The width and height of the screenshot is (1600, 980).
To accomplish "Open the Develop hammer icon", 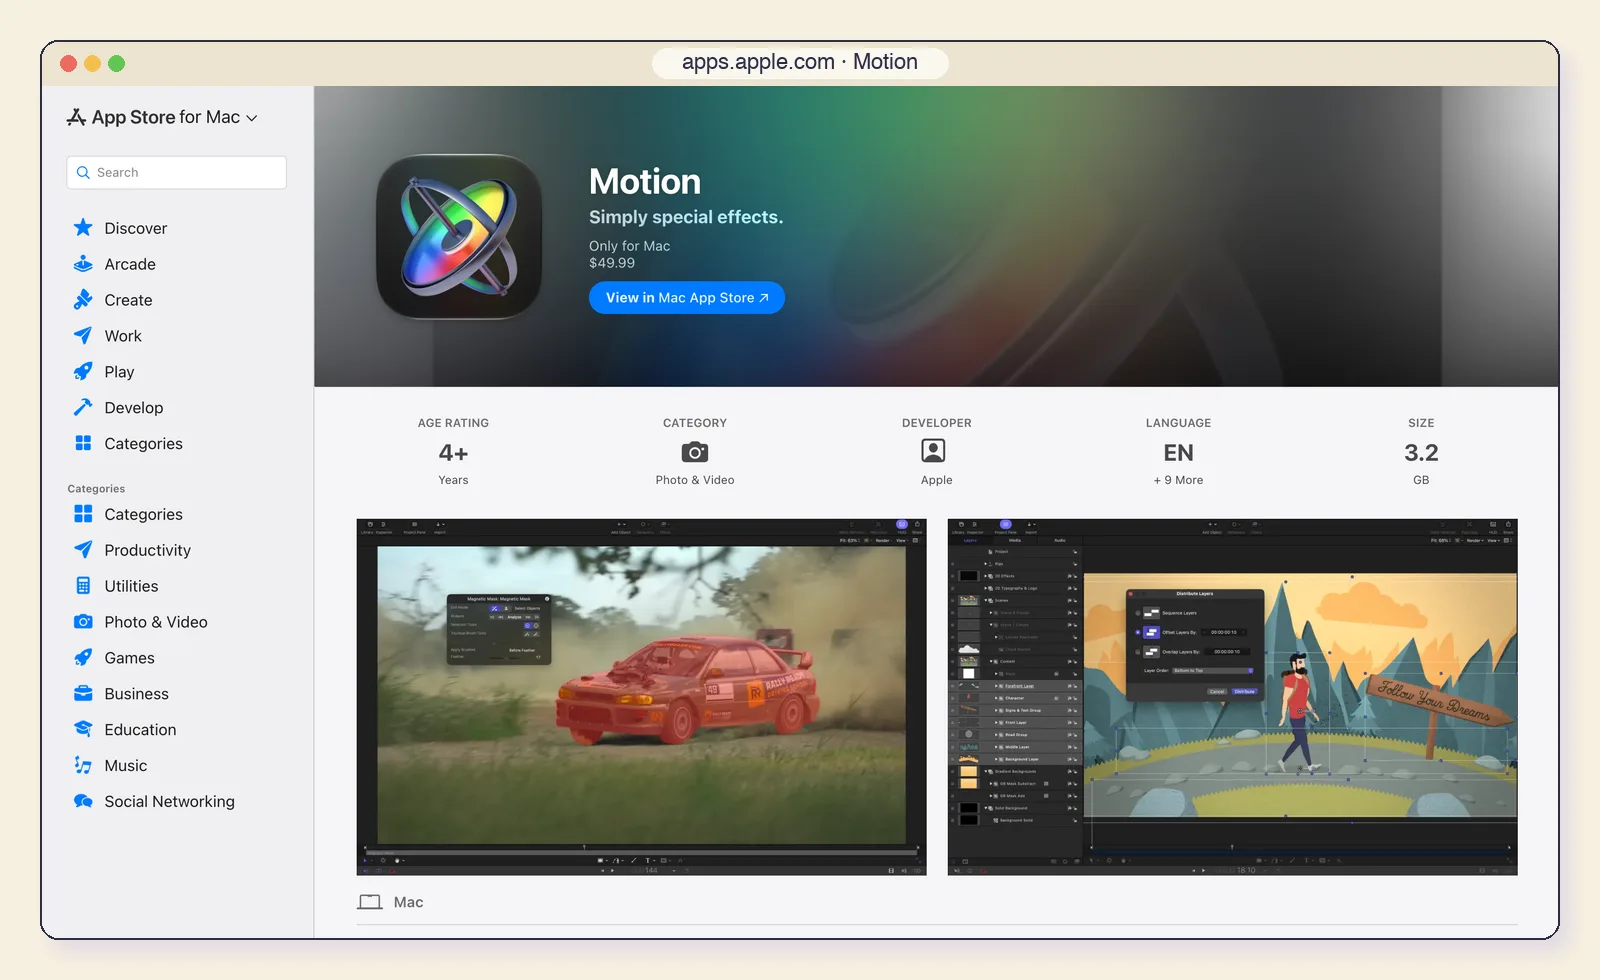I will (83, 408).
